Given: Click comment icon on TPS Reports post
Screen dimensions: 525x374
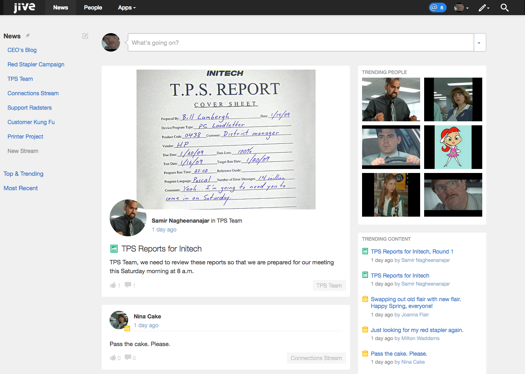Looking at the screenshot, I should 128,285.
